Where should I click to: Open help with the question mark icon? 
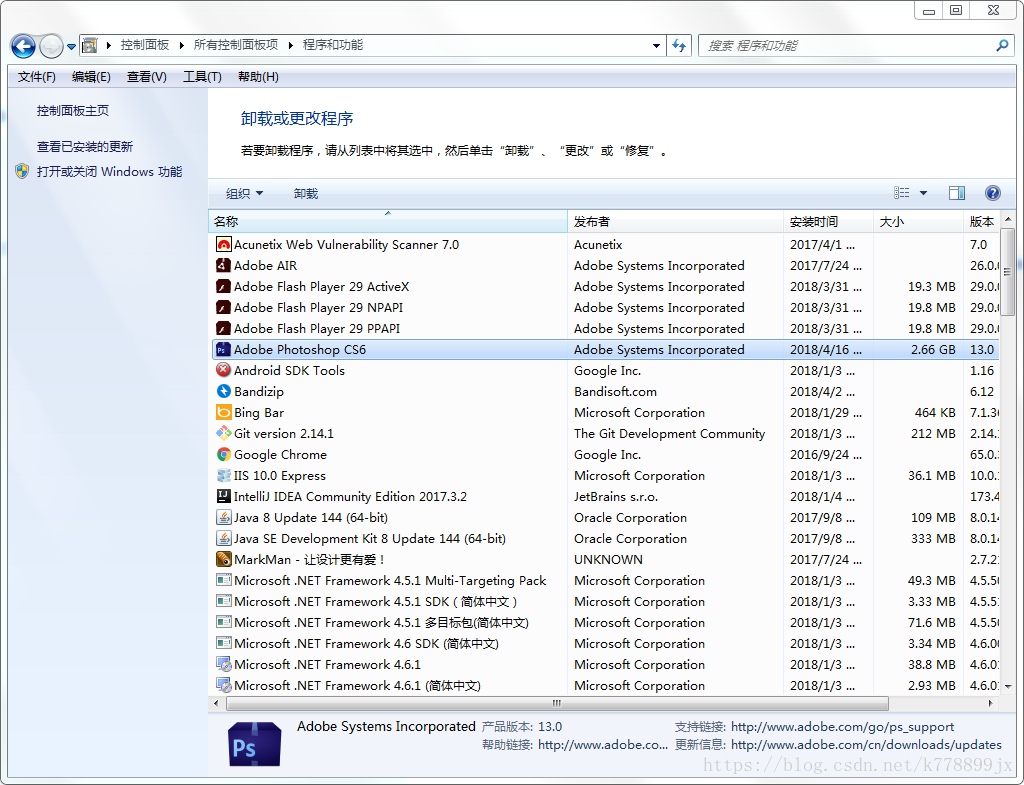(x=992, y=193)
